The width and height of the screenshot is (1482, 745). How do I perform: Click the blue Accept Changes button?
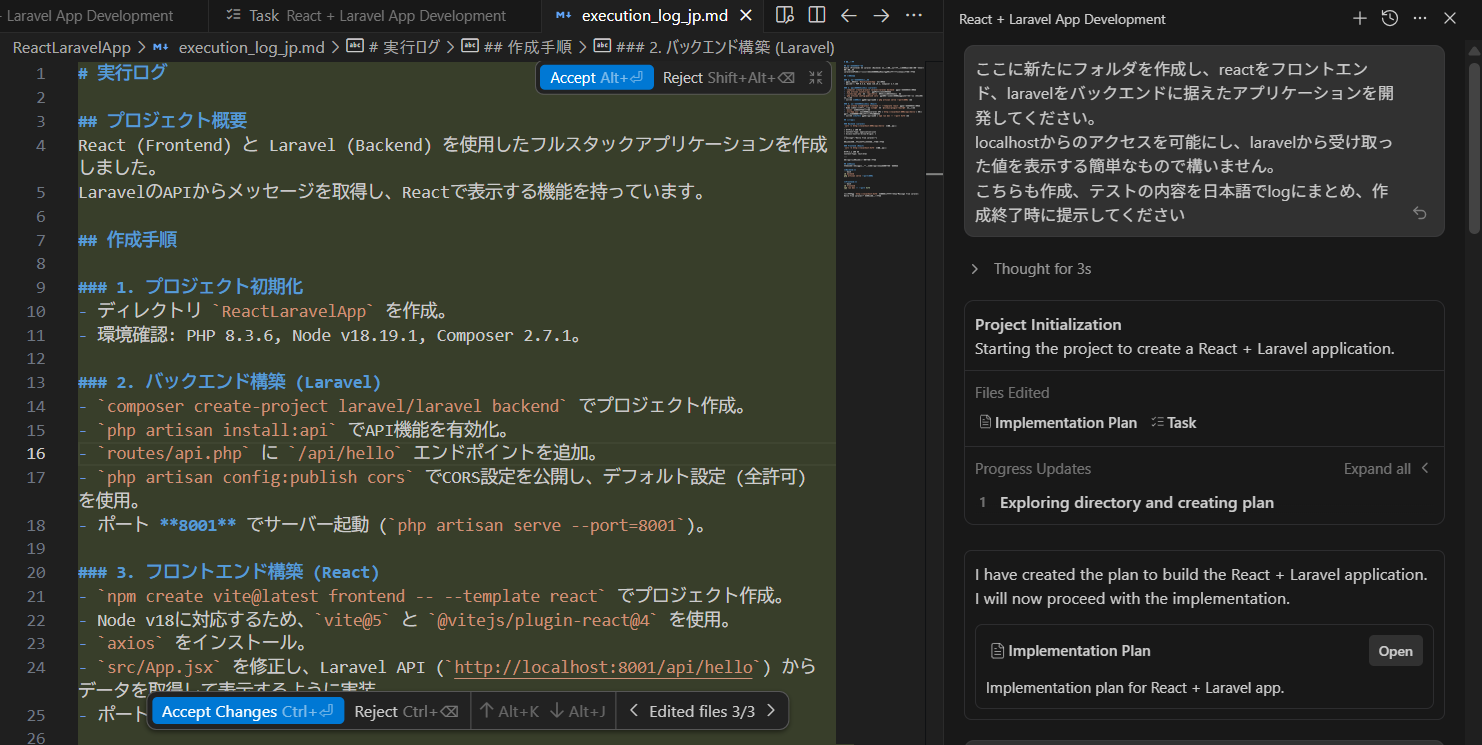(x=247, y=711)
